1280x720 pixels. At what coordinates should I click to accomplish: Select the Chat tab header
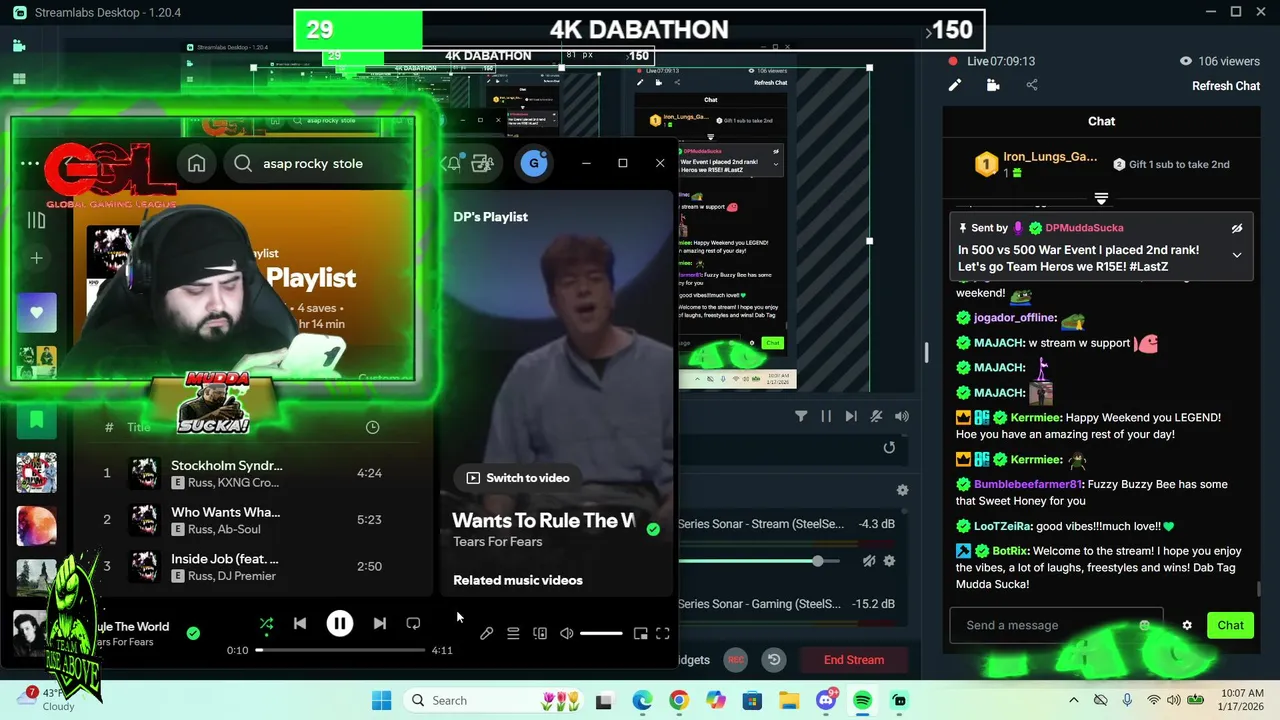coord(1101,121)
